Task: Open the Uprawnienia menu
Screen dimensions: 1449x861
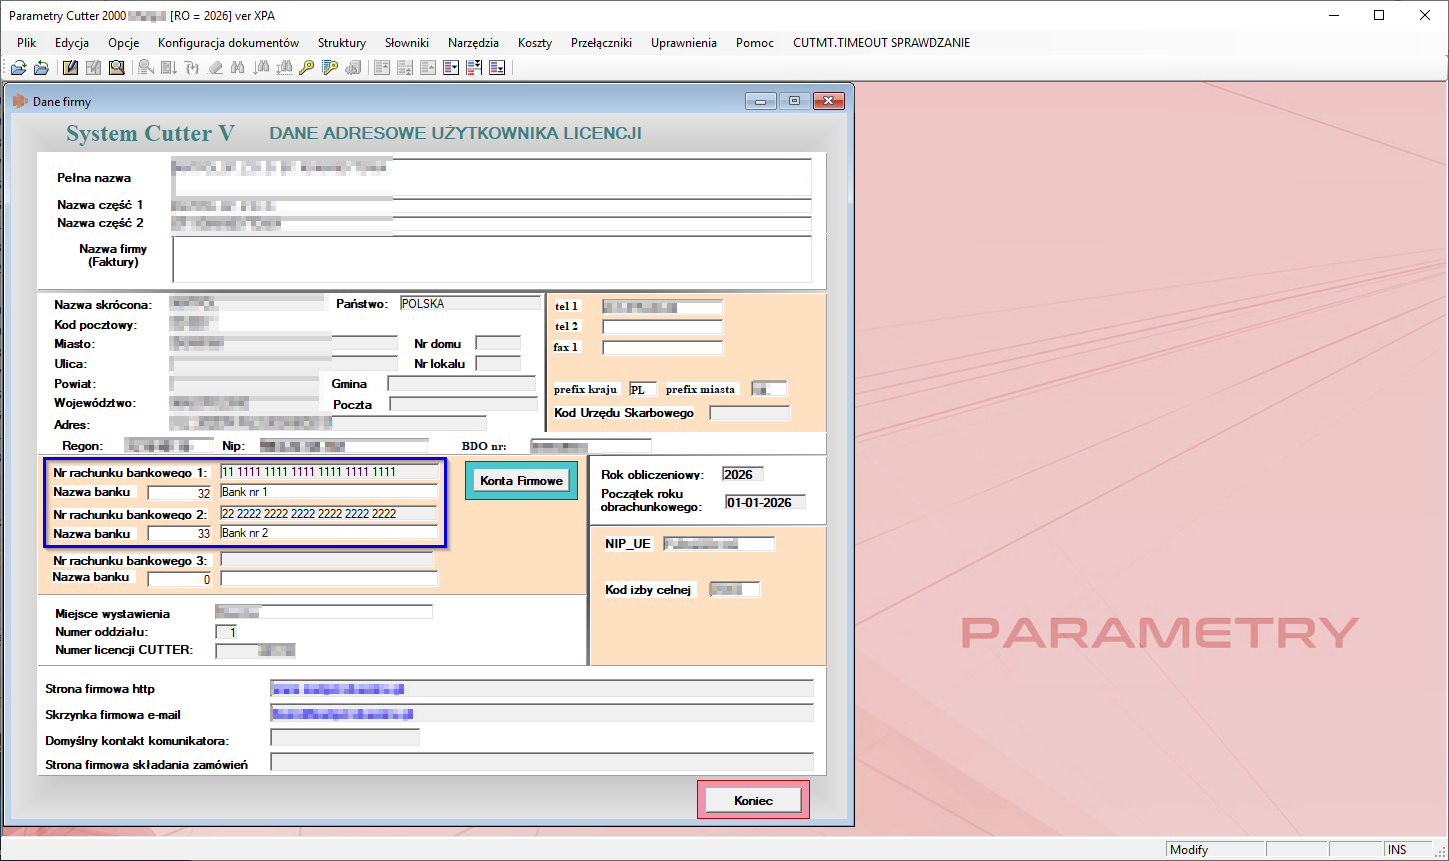Action: [684, 43]
